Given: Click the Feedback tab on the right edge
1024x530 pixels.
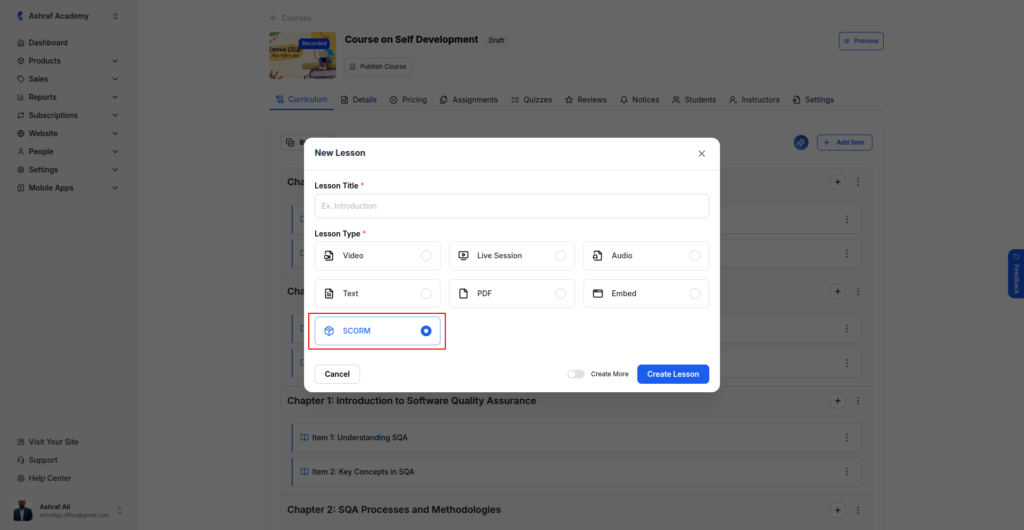Looking at the screenshot, I should pos(1016,273).
